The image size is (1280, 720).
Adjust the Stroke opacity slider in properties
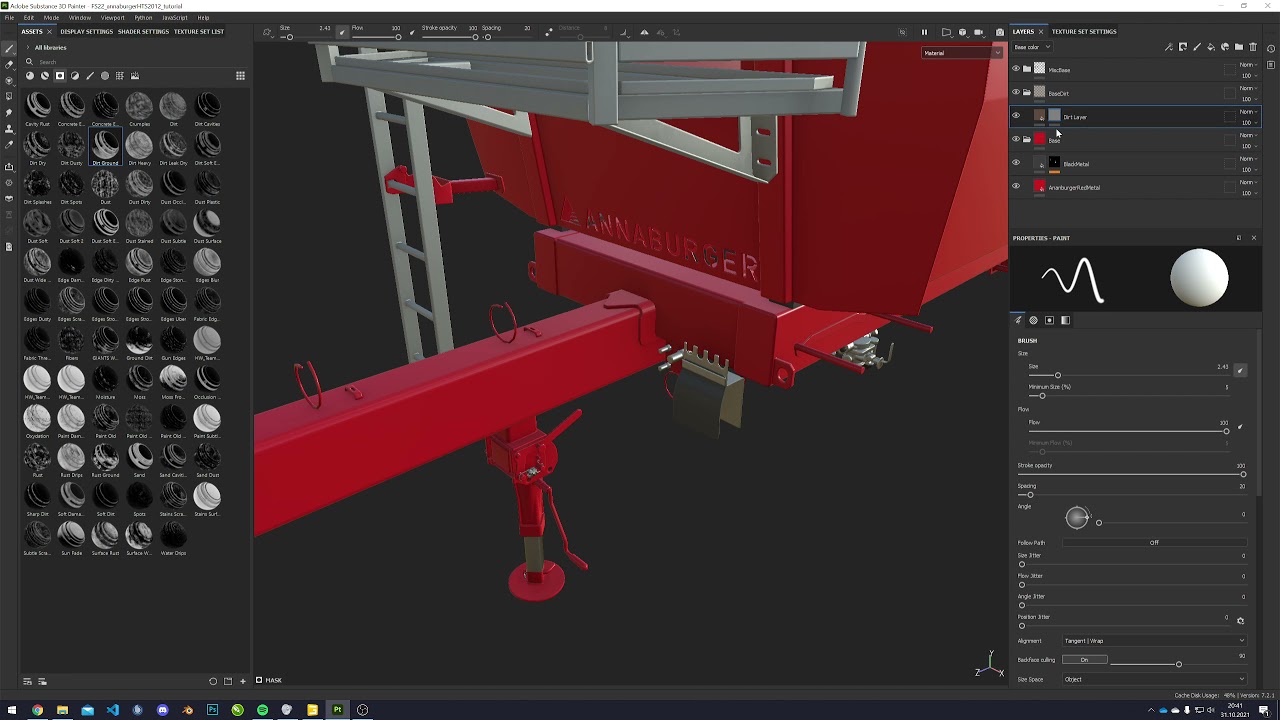pyautogui.click(x=1132, y=475)
